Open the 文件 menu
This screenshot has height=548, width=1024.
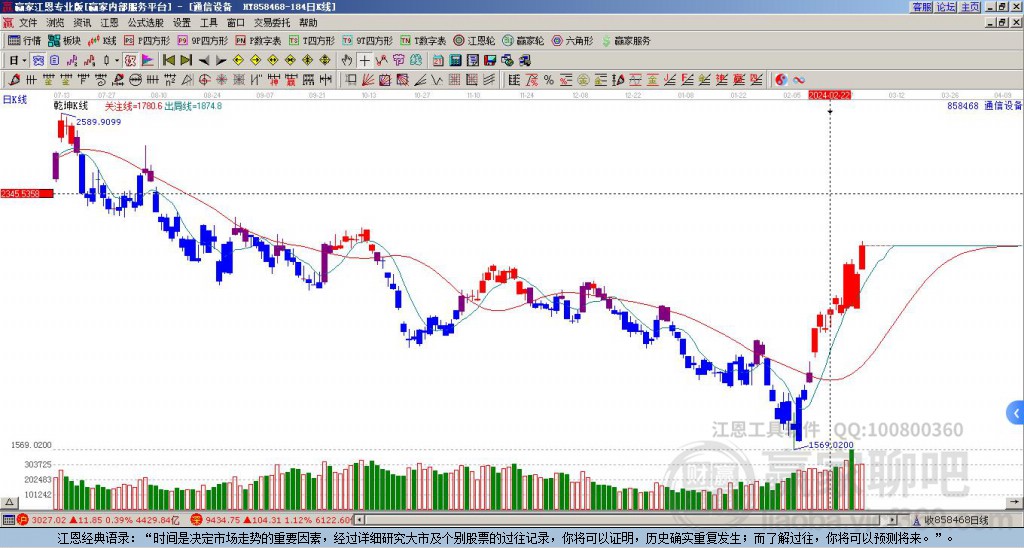(27, 23)
